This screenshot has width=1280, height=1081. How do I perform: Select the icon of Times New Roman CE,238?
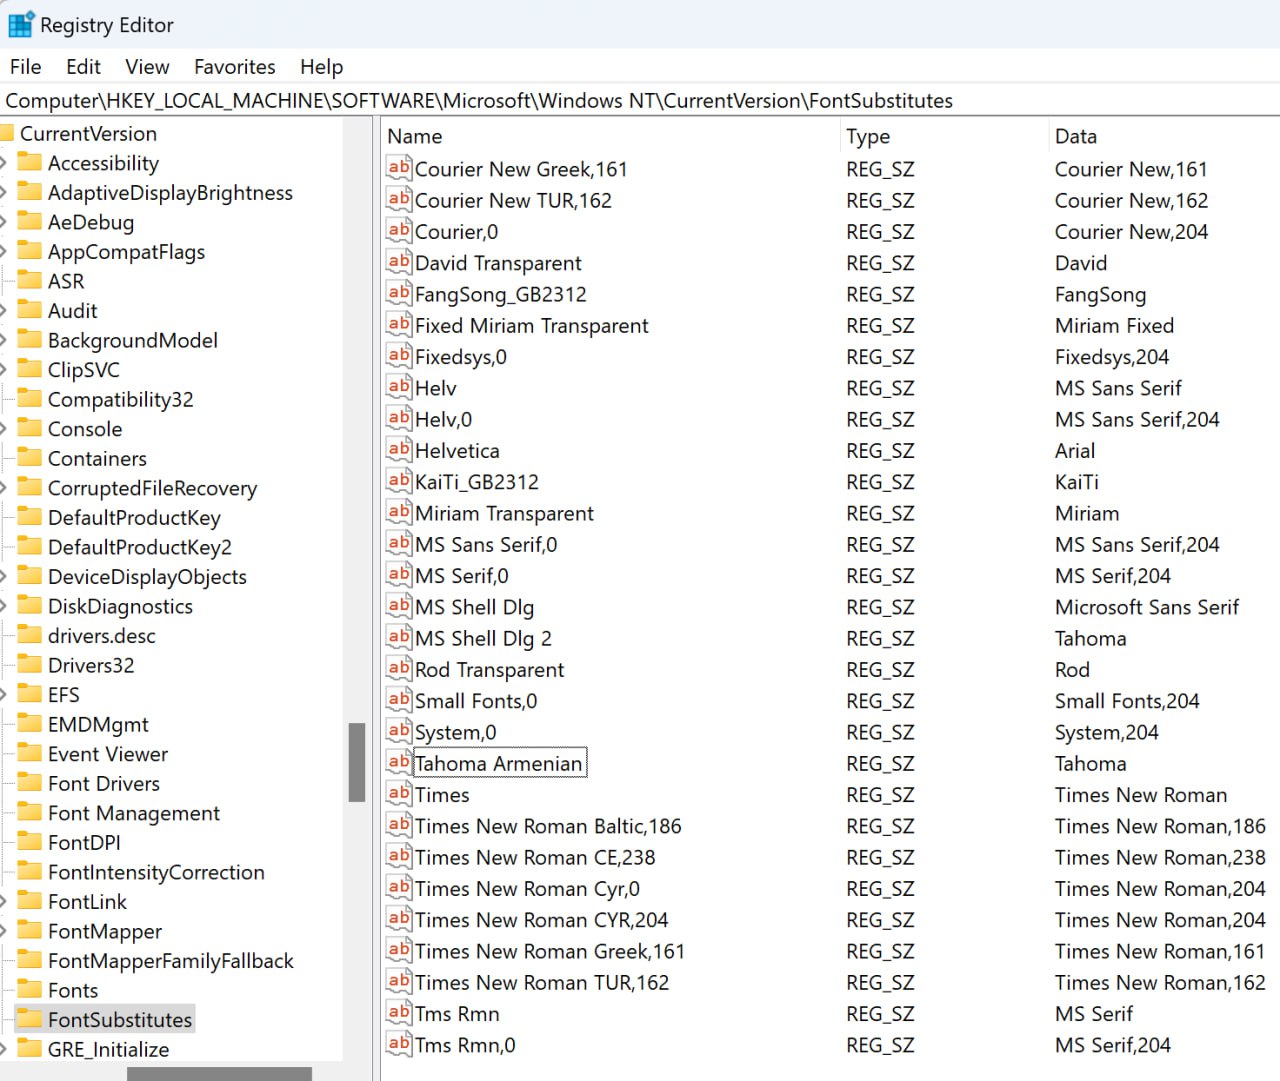[399, 856]
